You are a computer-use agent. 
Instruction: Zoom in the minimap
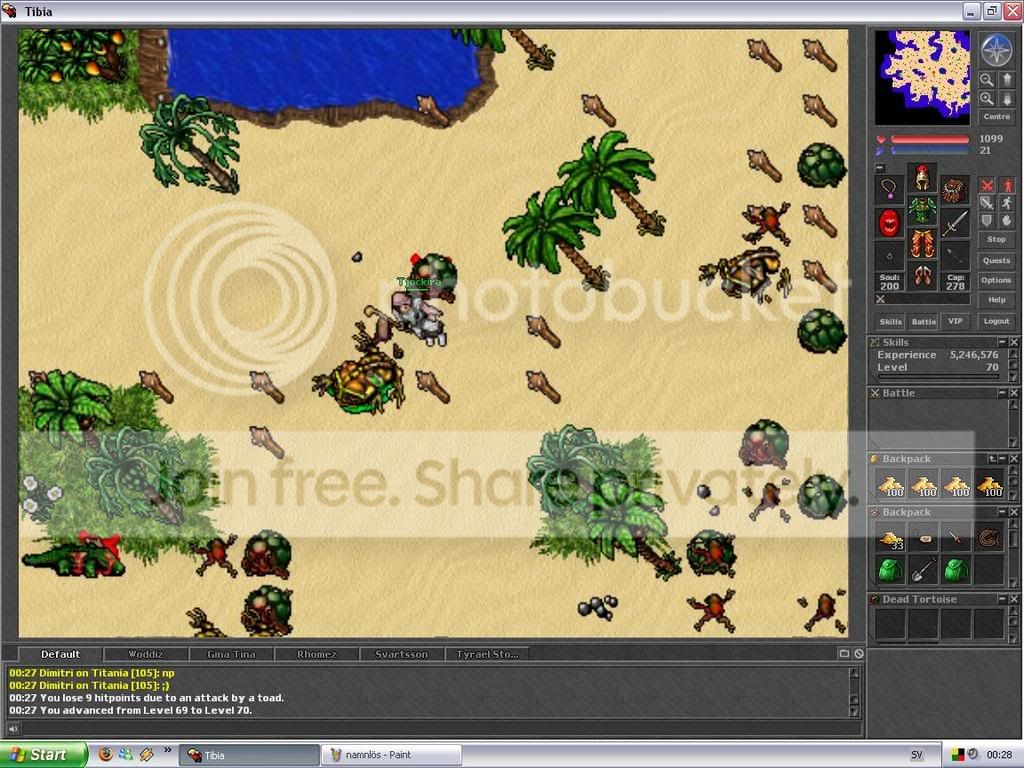(987, 99)
